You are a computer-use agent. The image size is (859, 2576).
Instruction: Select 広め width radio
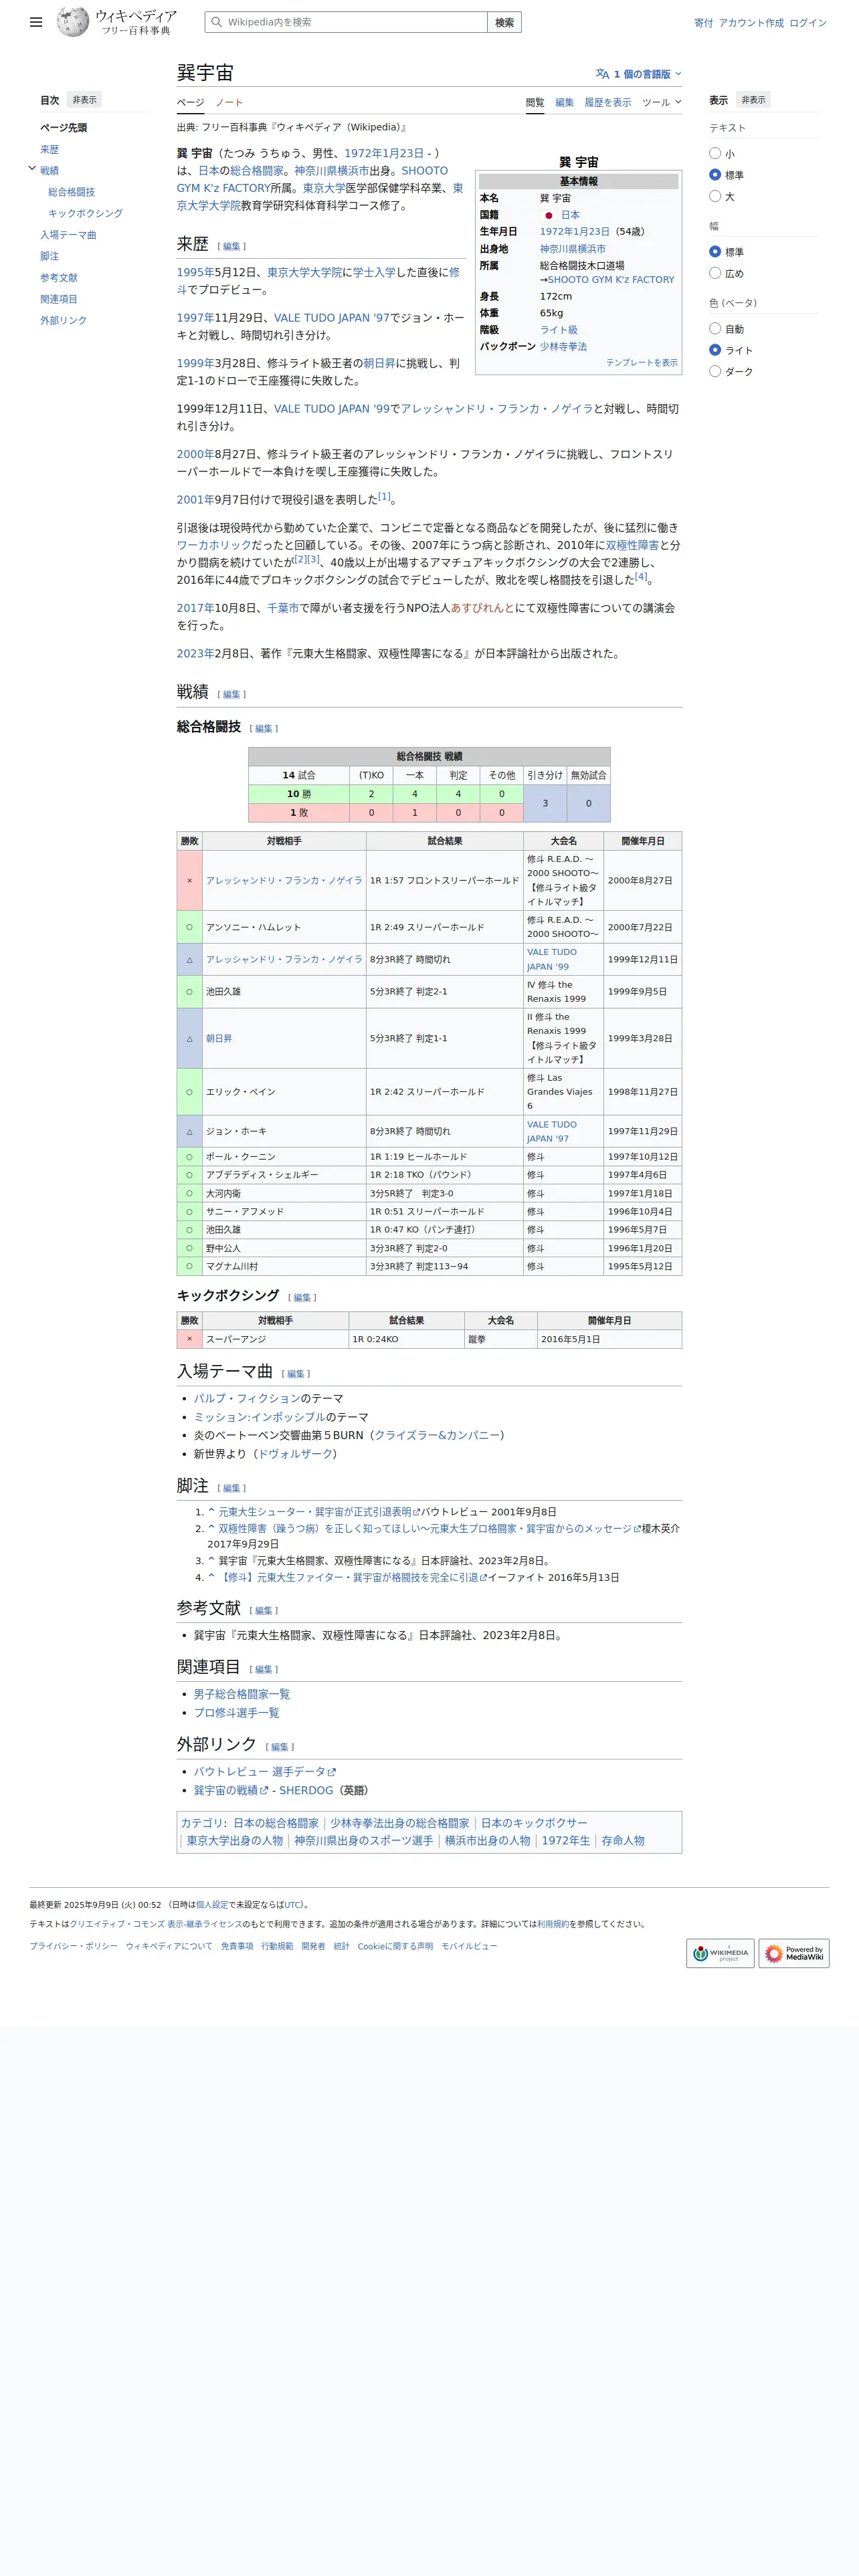tap(715, 273)
